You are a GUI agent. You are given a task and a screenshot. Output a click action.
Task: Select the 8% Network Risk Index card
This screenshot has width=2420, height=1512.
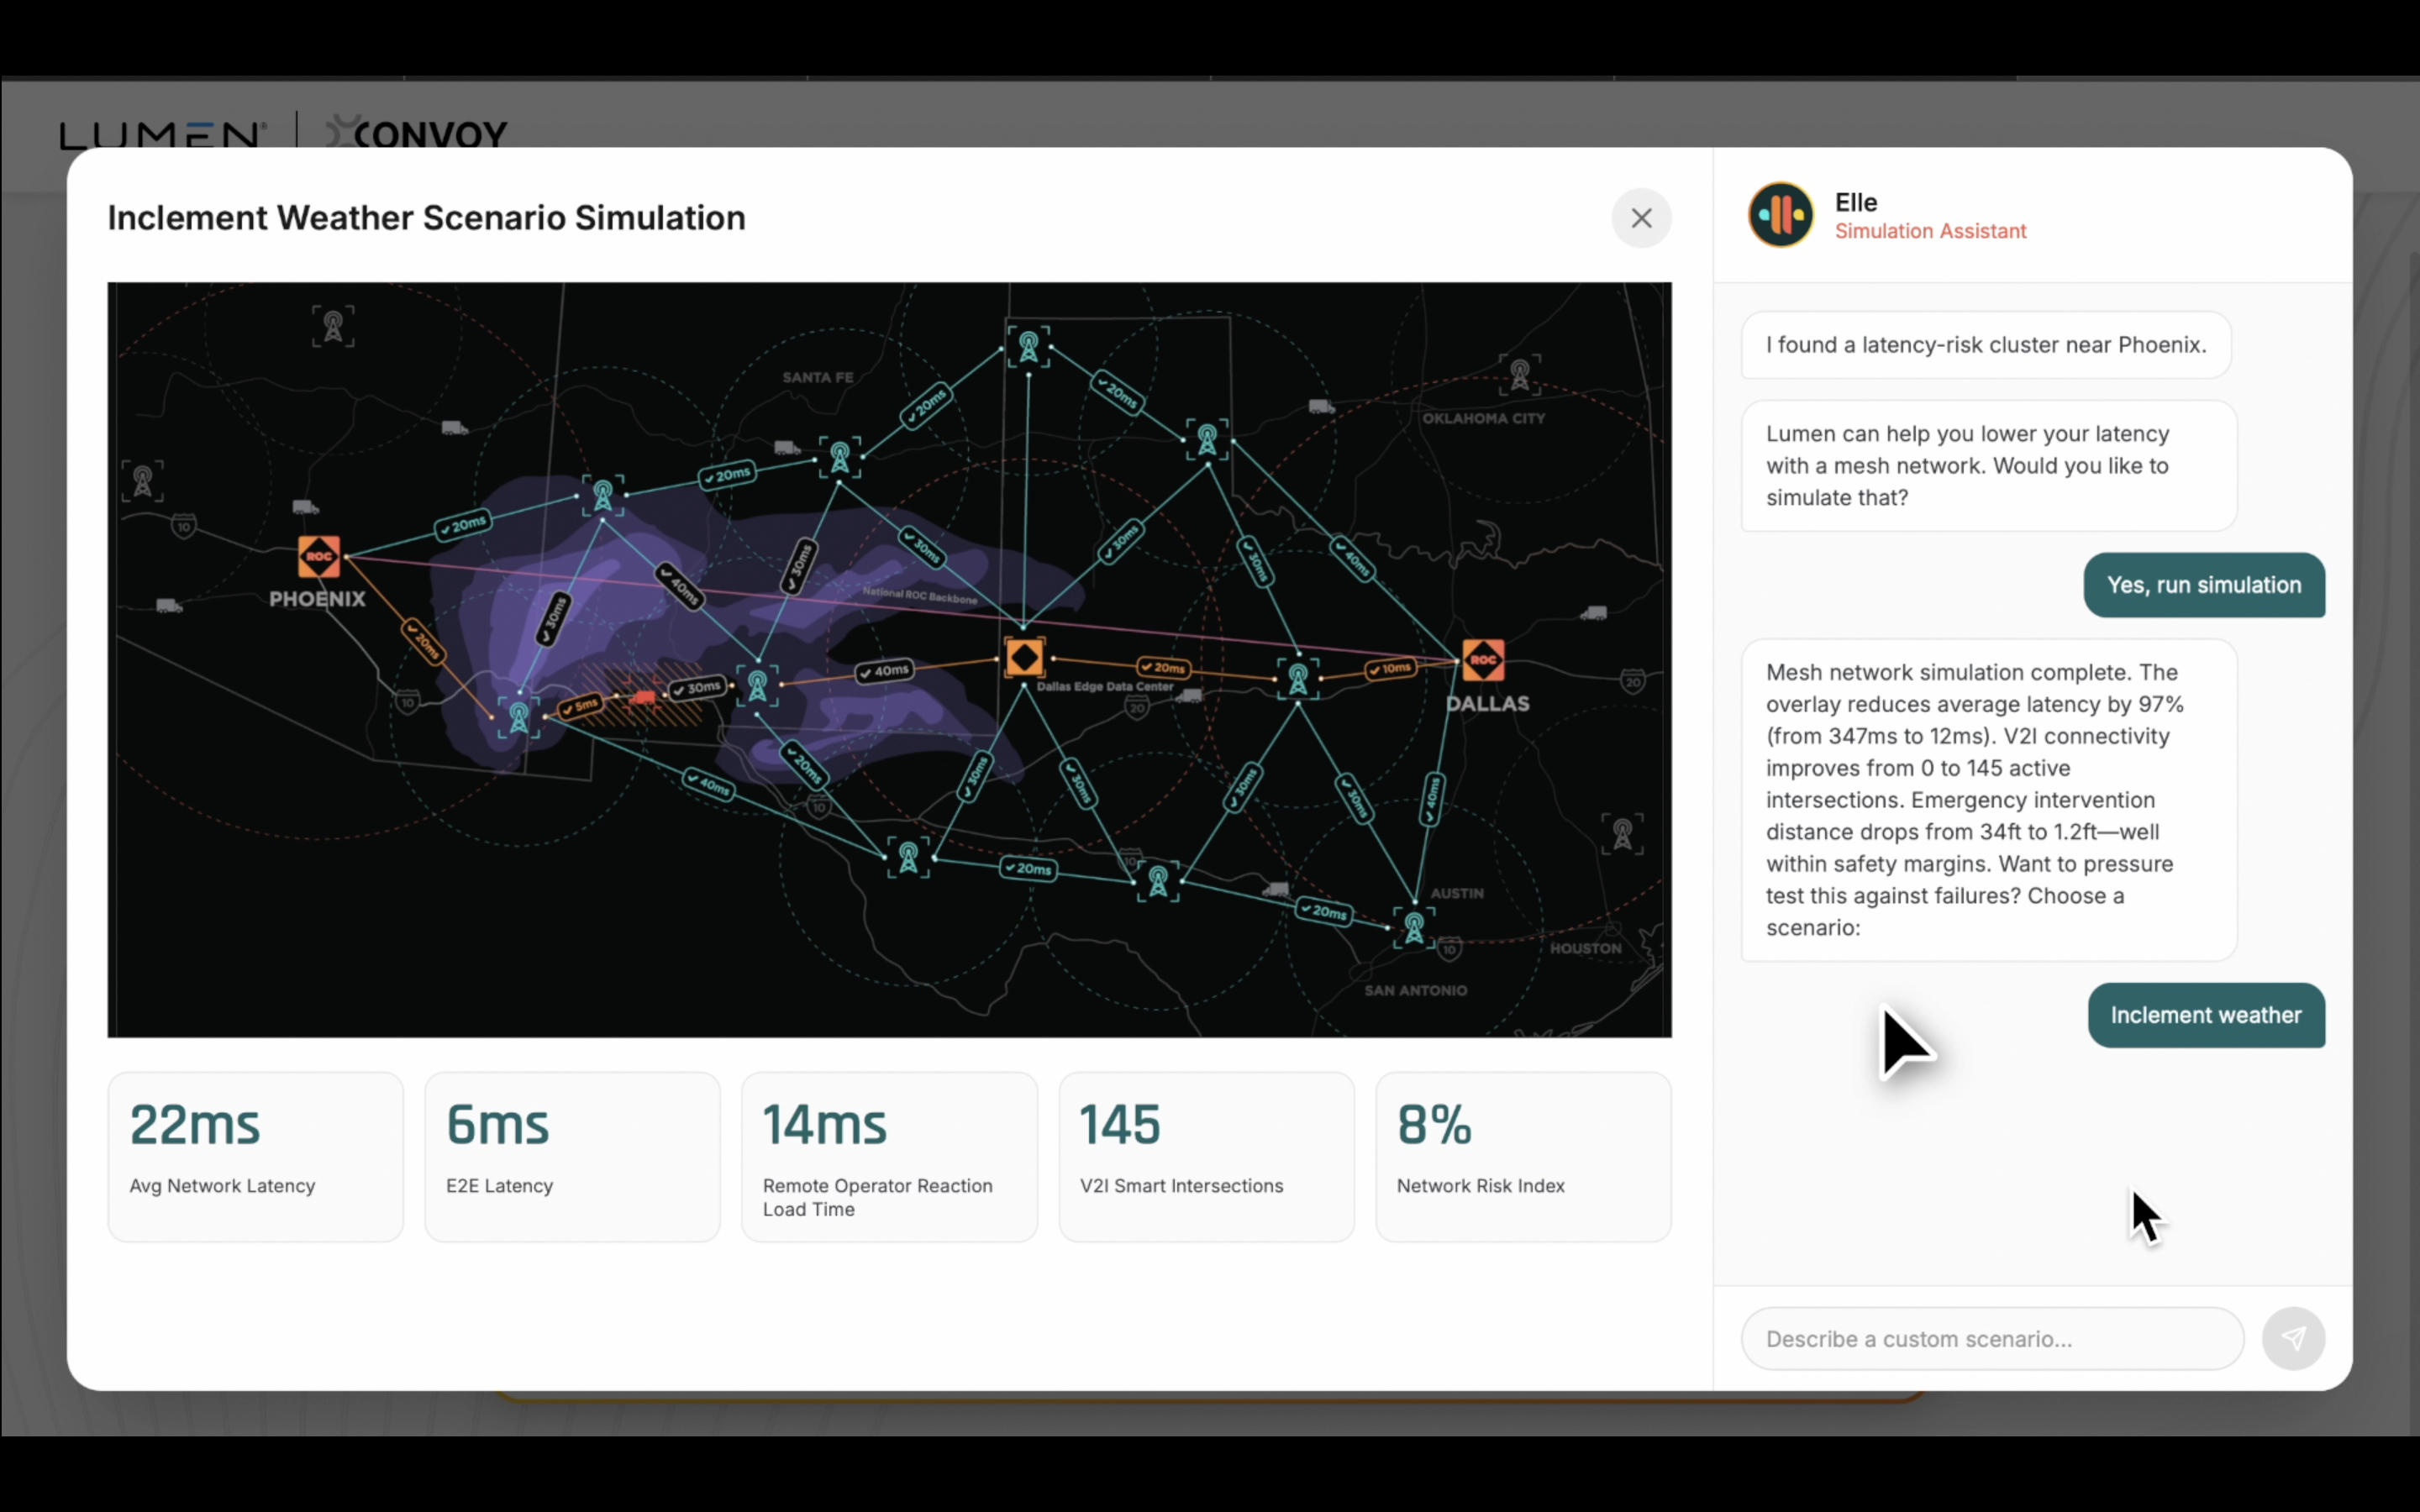point(1523,1157)
